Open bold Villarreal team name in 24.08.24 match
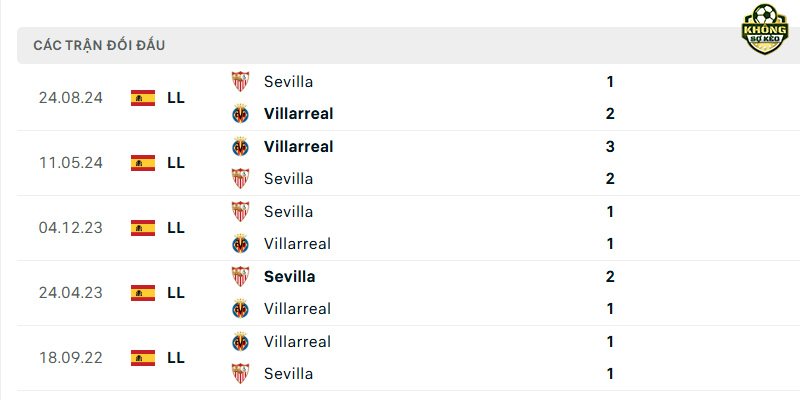 point(298,114)
